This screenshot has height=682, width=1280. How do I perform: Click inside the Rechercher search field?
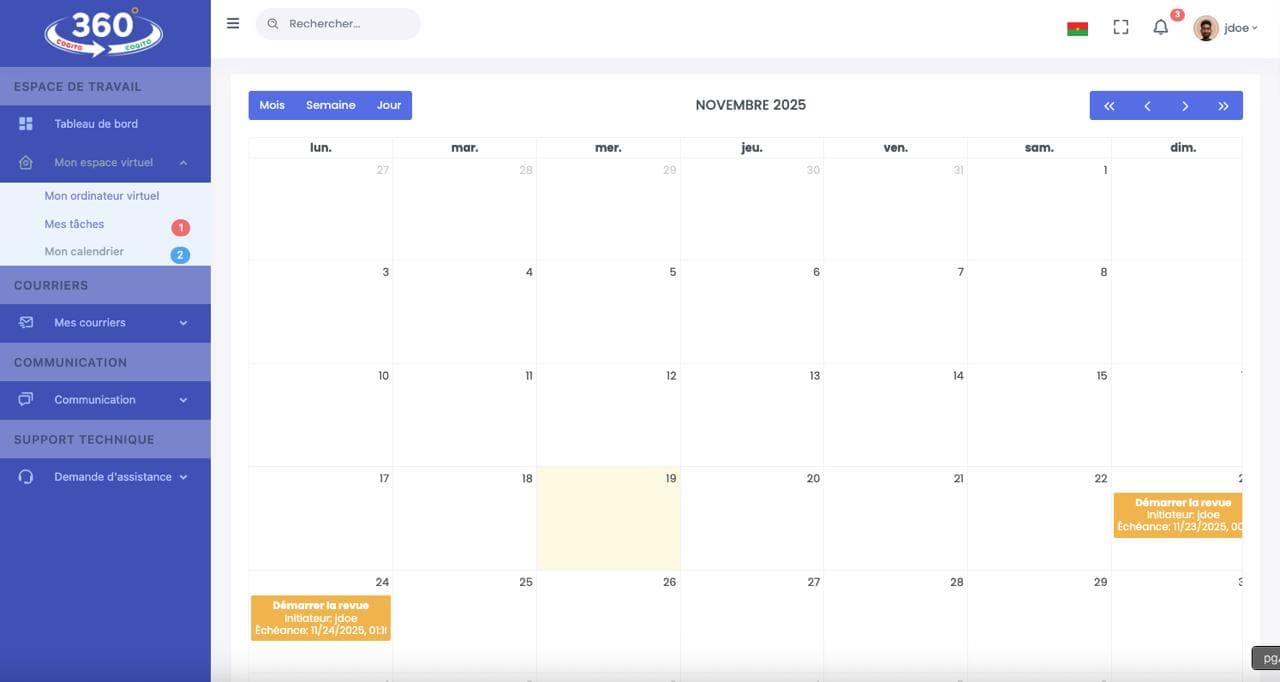(340, 23)
